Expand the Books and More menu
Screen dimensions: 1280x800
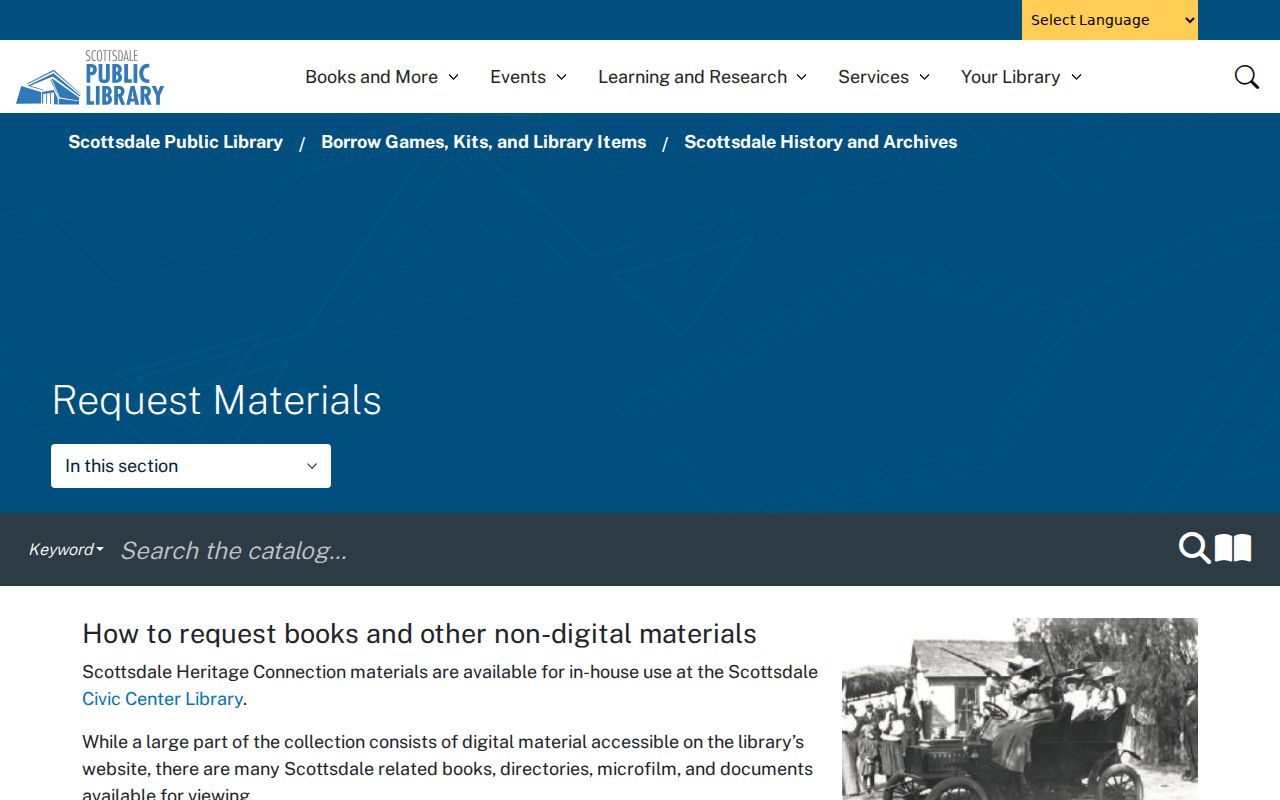382,77
